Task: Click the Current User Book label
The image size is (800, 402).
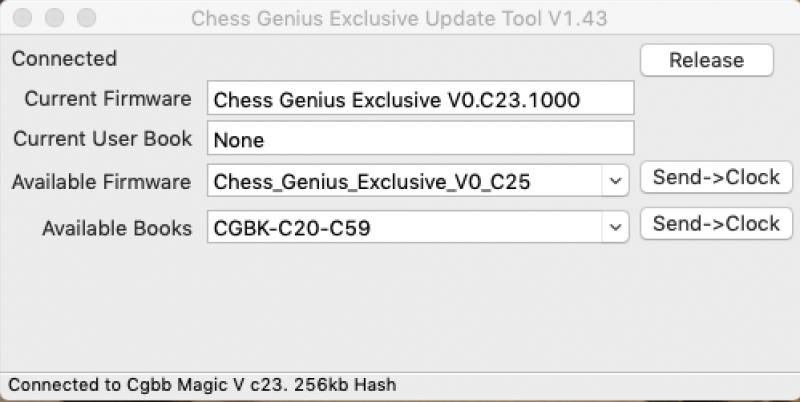Action: pyautogui.click(x=102, y=139)
